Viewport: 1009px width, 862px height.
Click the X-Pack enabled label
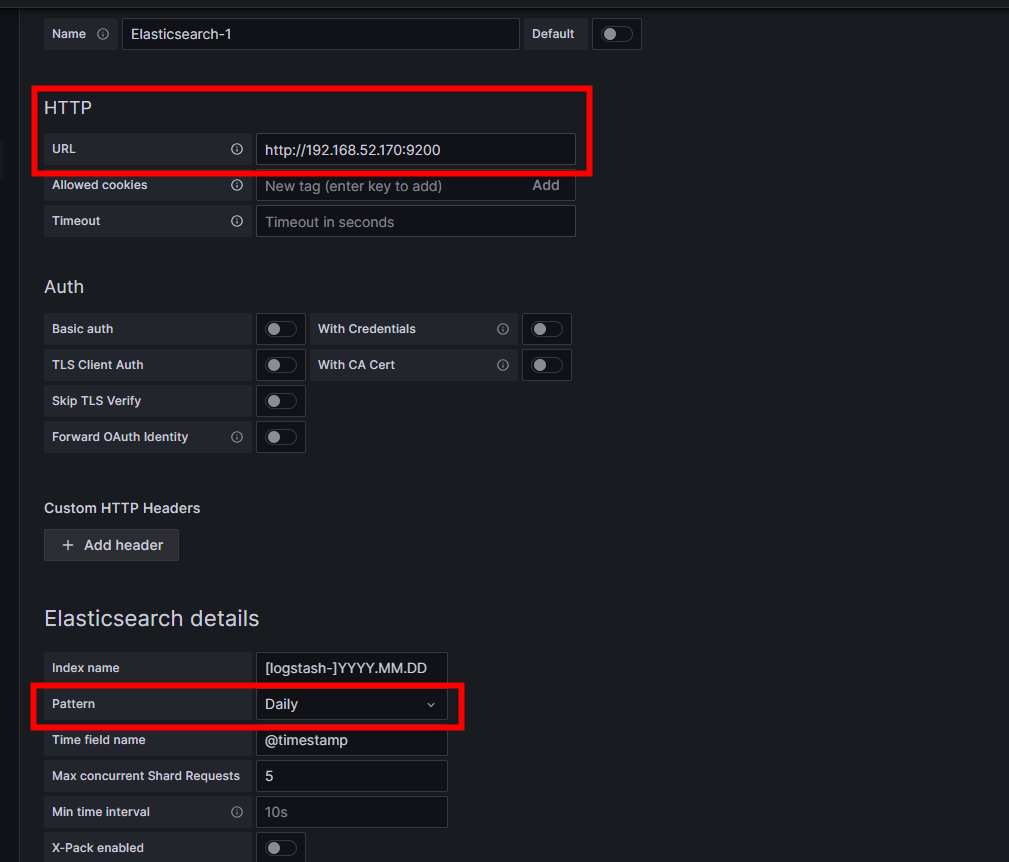pos(98,848)
